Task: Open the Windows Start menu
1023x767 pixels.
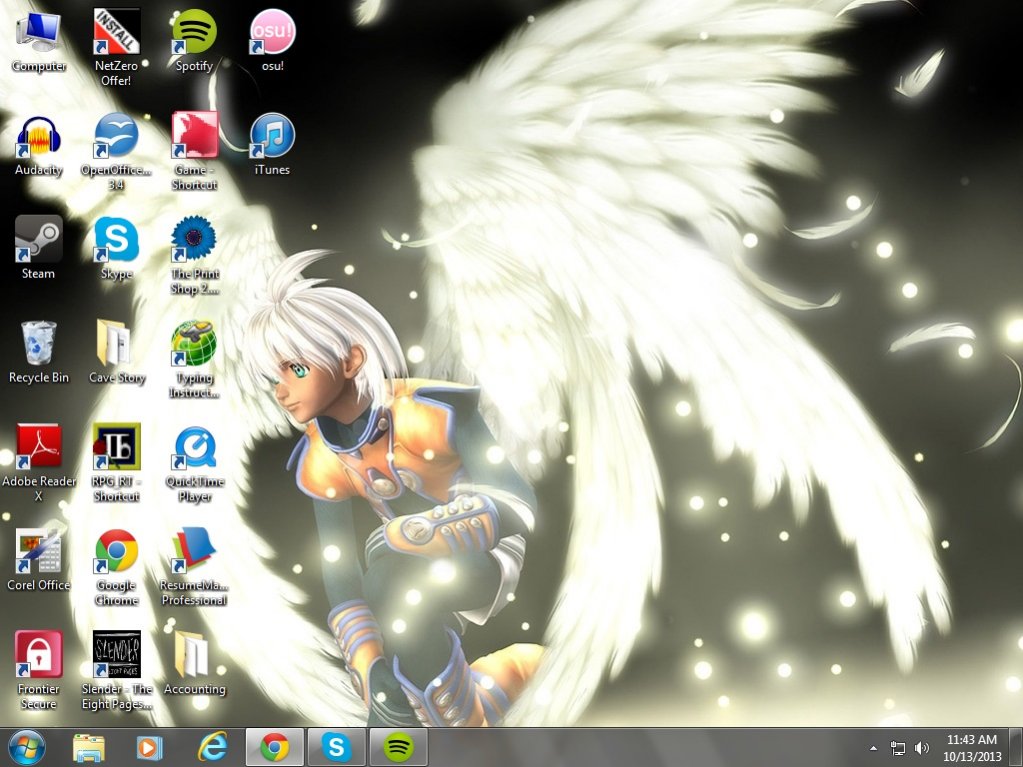Action: pos(27,747)
